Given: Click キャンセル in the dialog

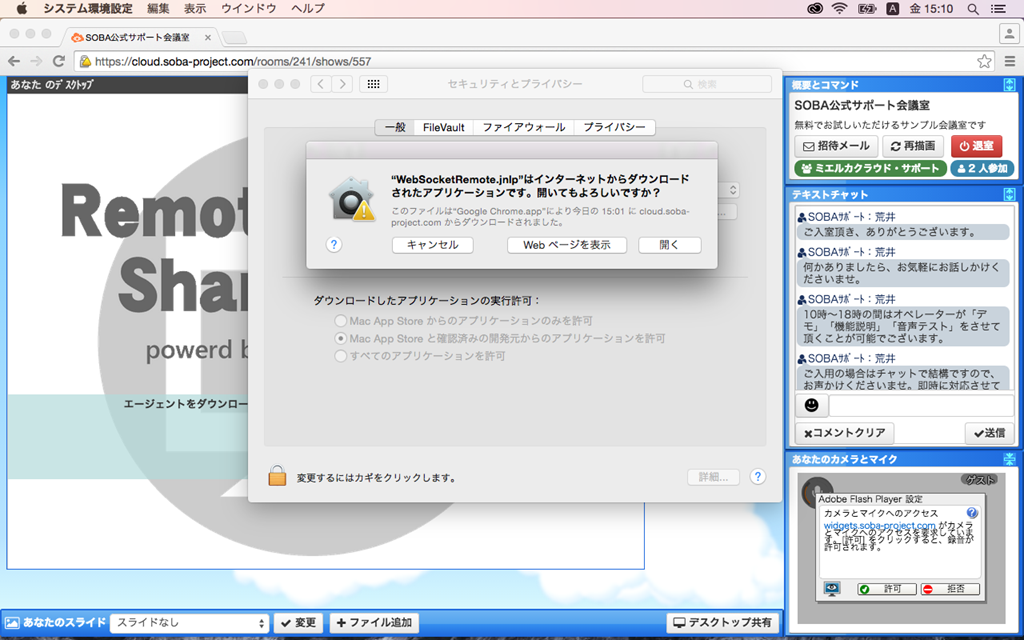Looking at the screenshot, I should (432, 245).
